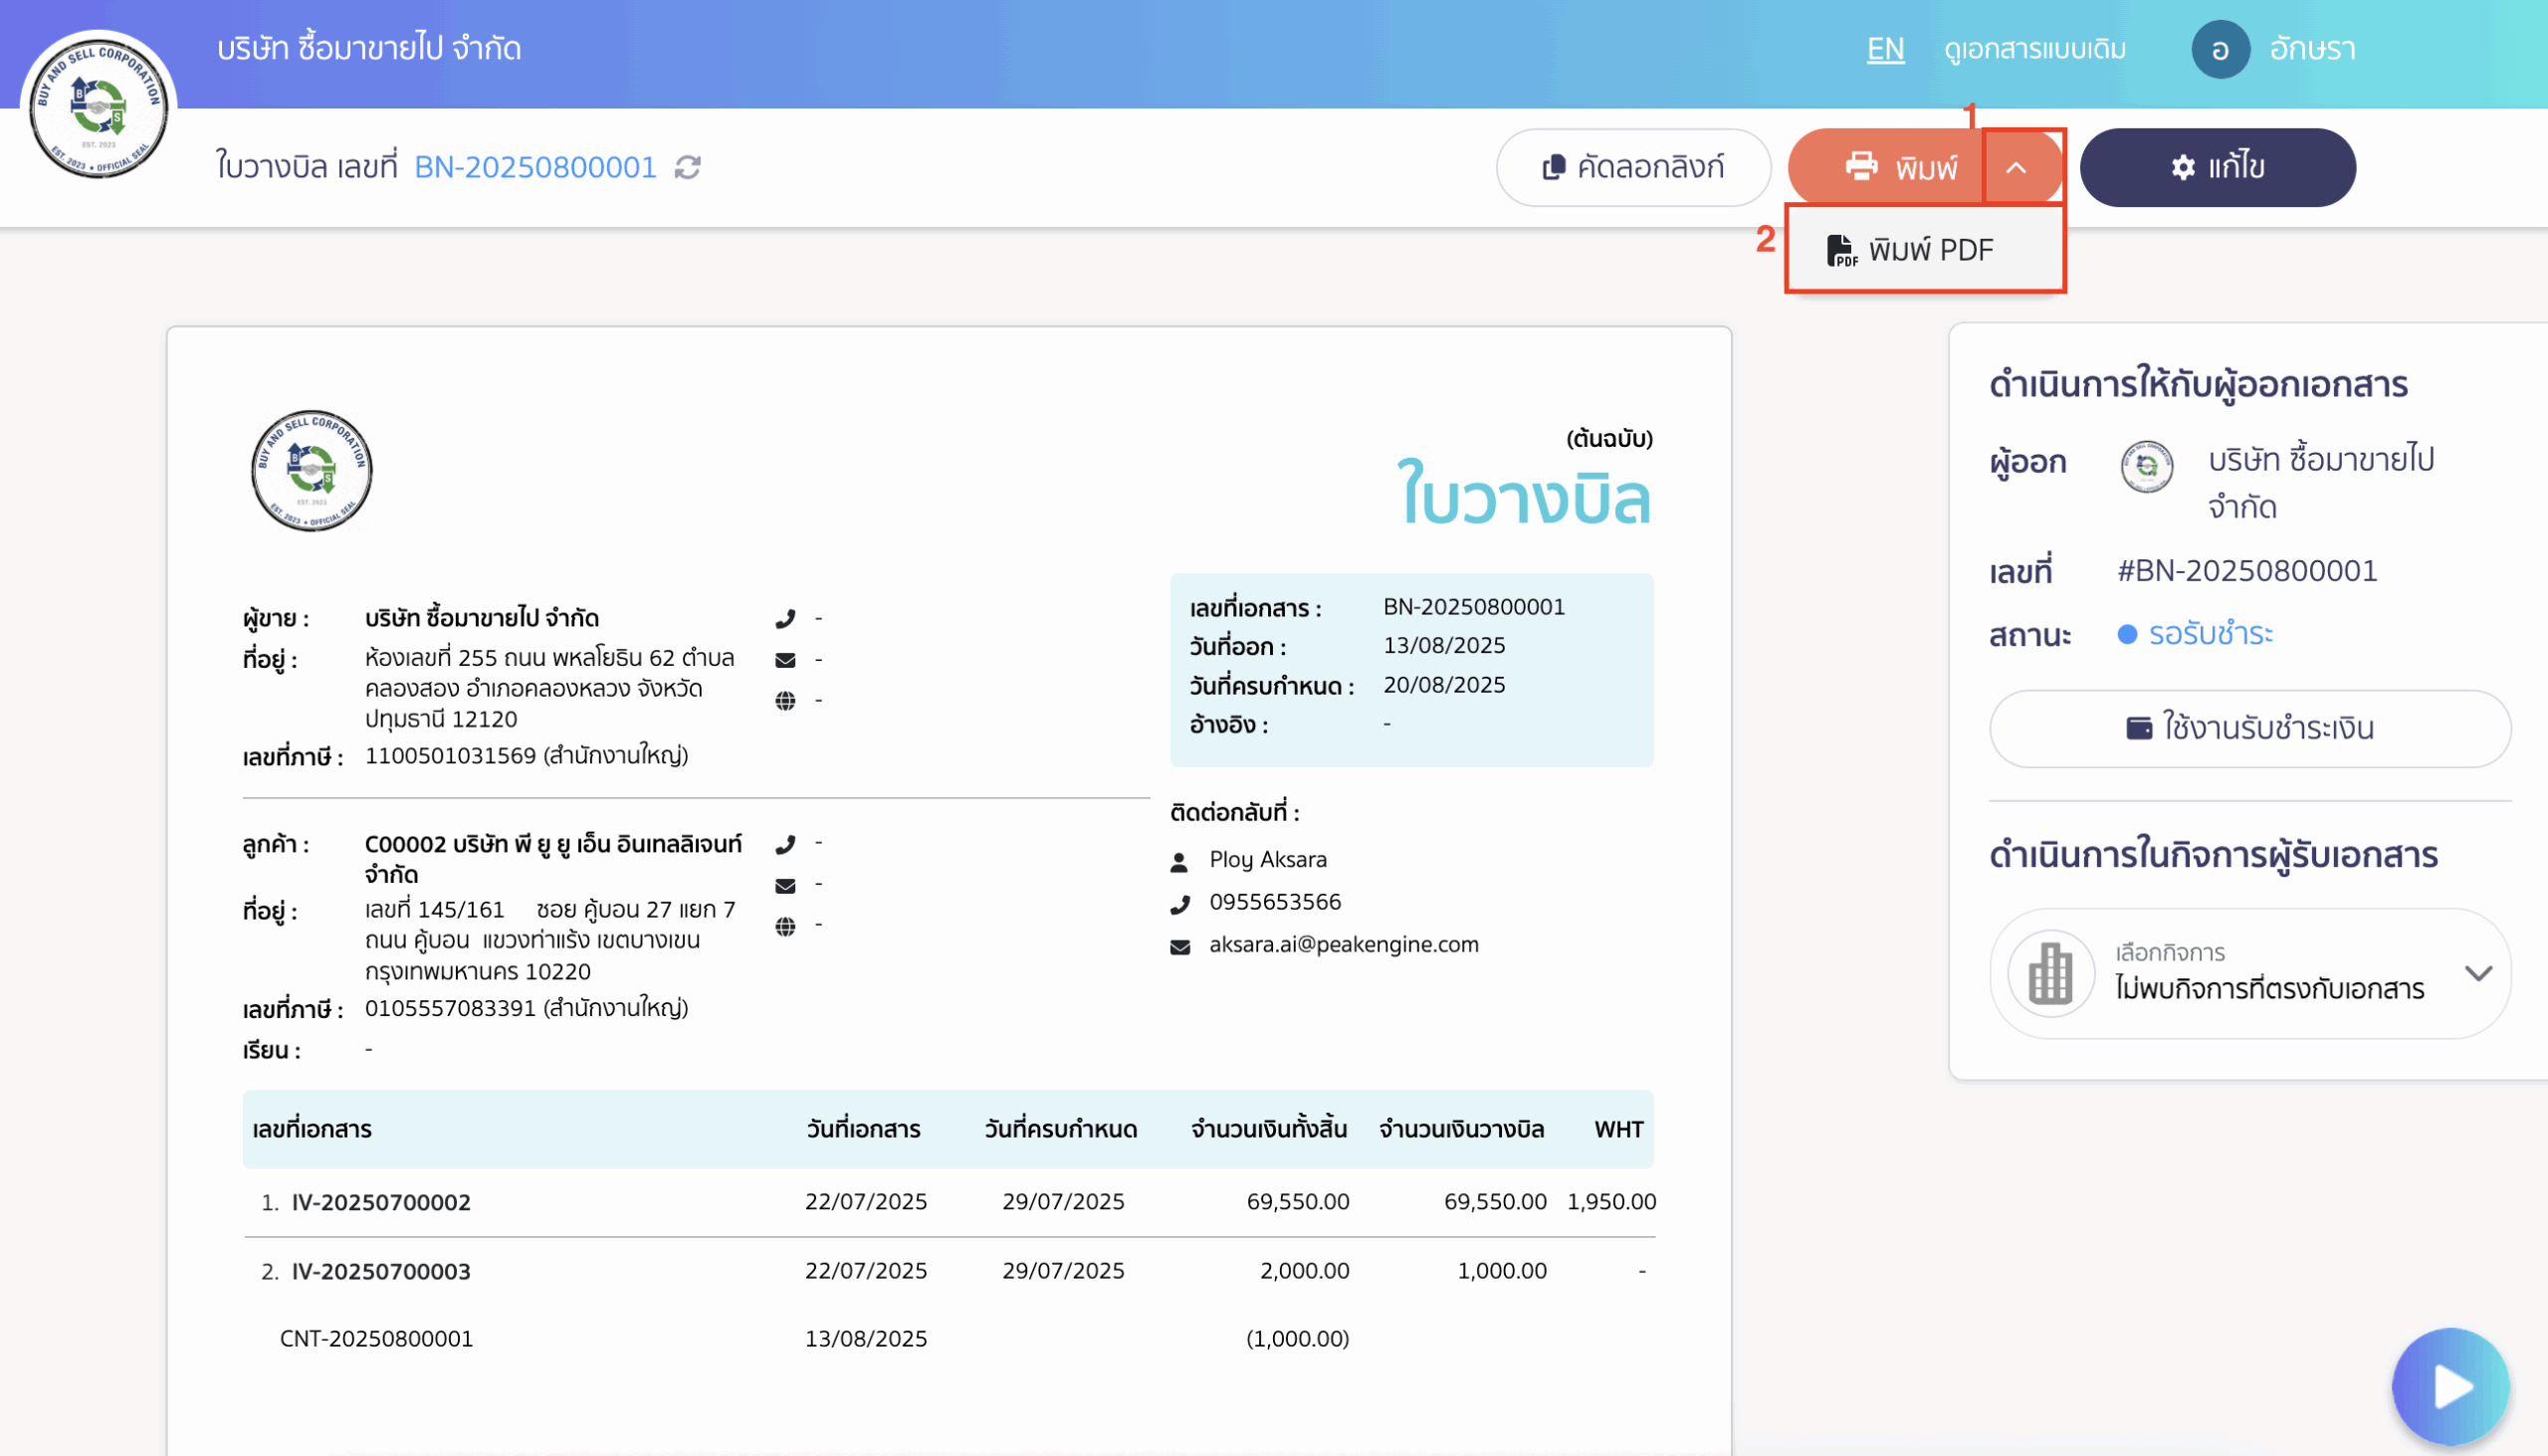Viewport: 2548px width, 1456px height.
Task: Collapse the print options chevron
Action: pyautogui.click(x=2016, y=167)
